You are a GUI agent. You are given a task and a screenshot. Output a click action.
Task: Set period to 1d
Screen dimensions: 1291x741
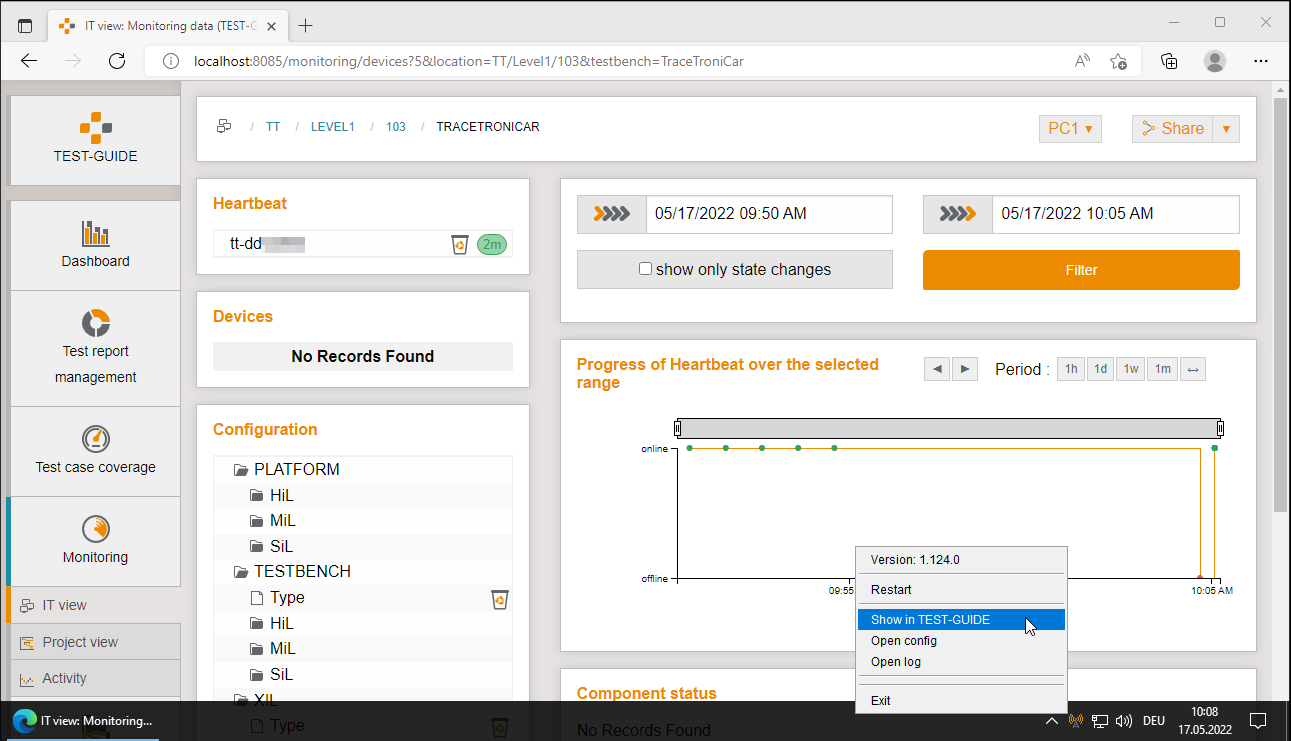point(1100,369)
